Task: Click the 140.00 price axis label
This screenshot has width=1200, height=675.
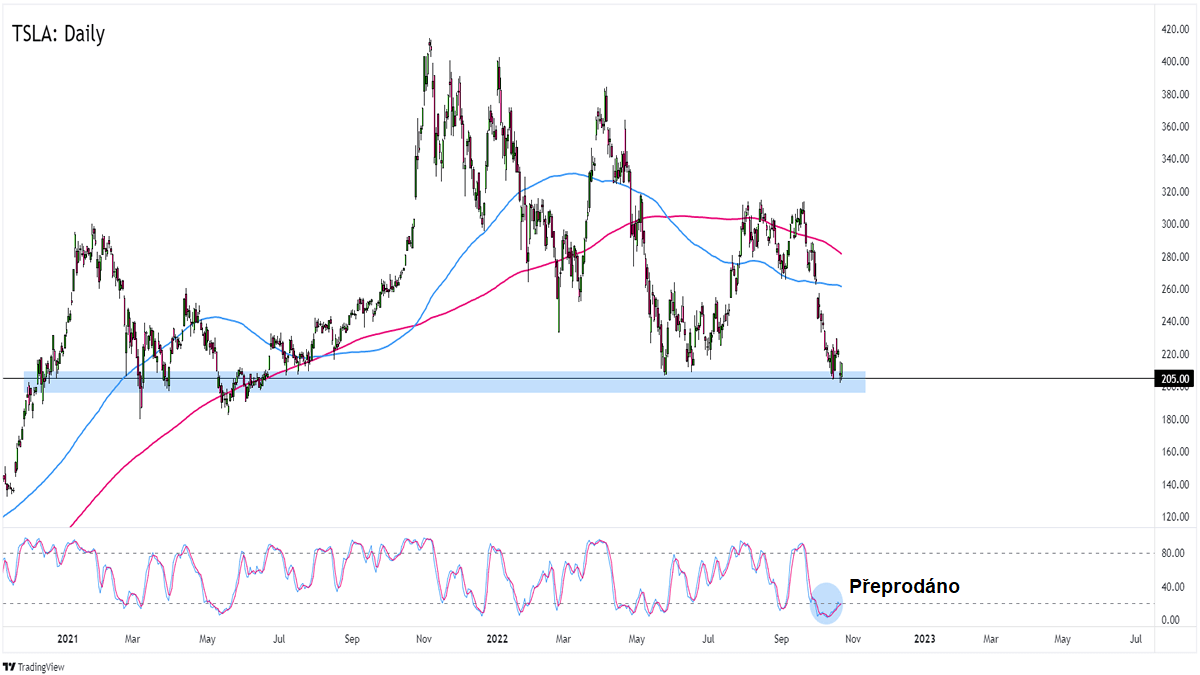Action: [x=1173, y=484]
